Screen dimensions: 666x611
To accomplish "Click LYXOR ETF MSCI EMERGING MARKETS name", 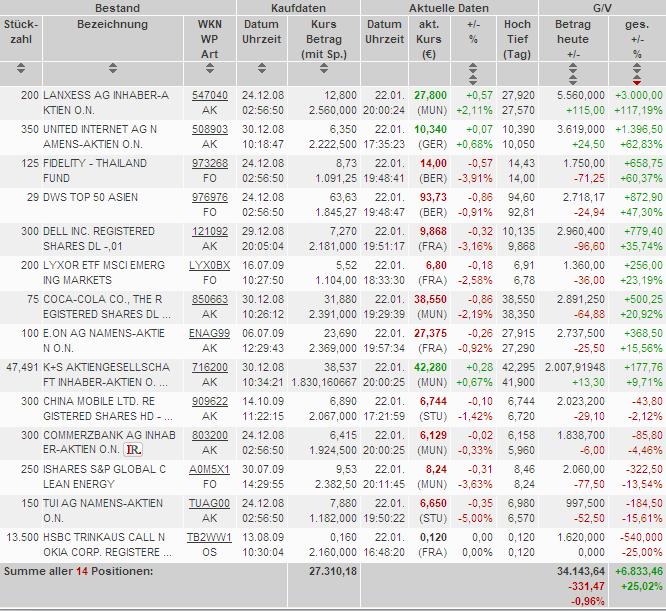I will click(x=104, y=273).
